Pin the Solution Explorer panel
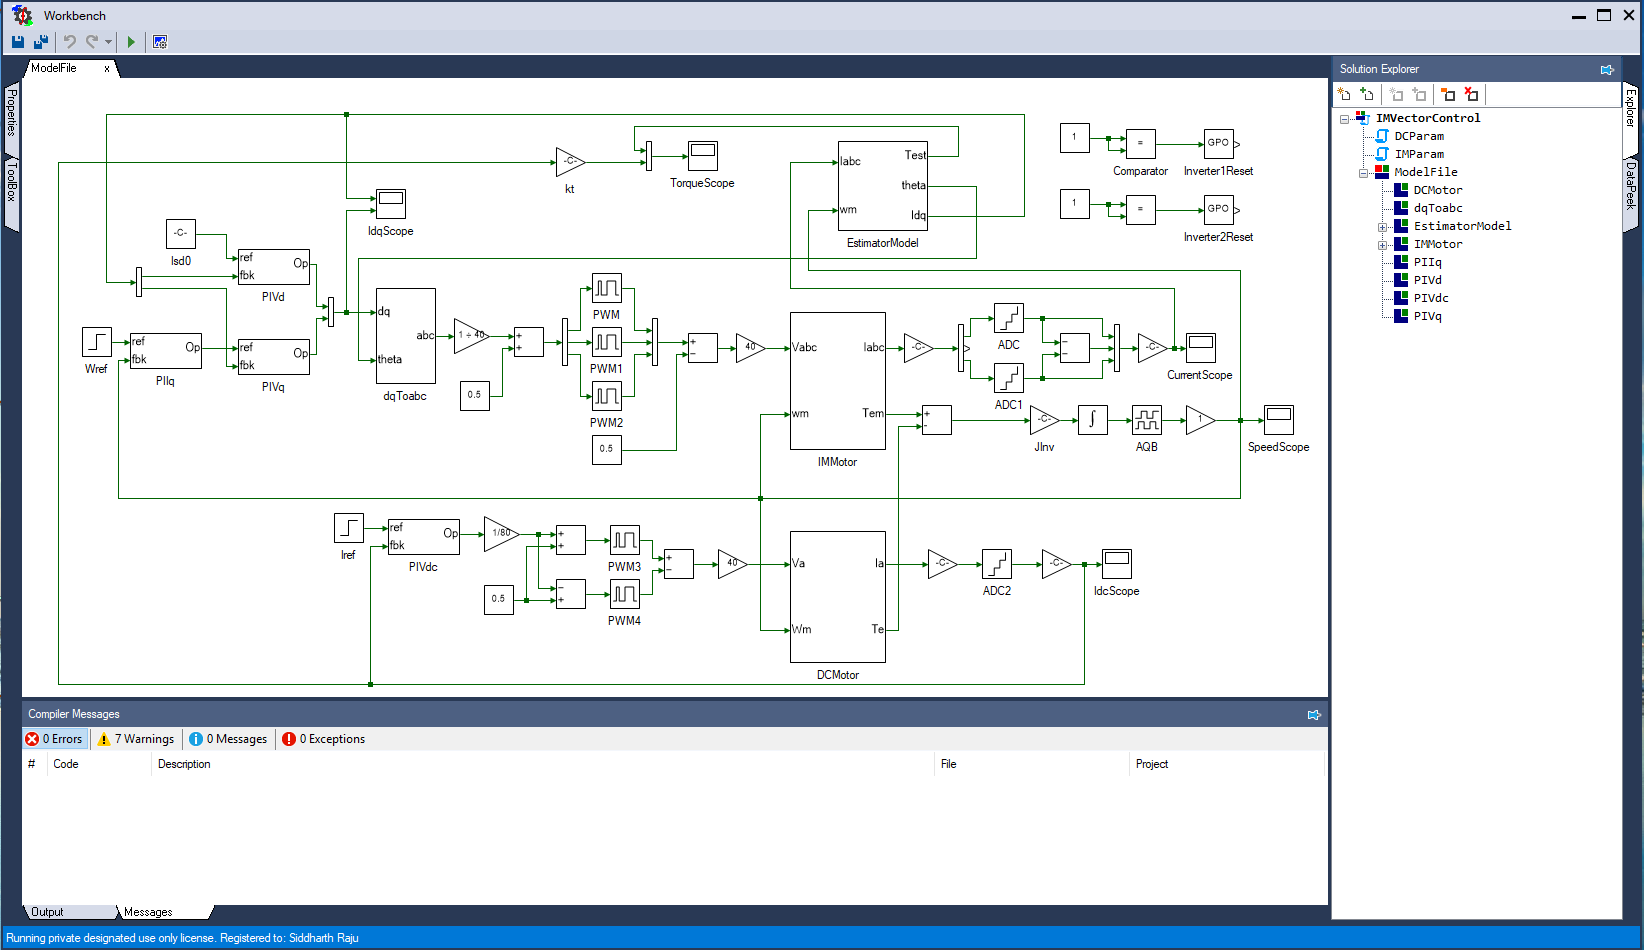This screenshot has height=950, width=1644. point(1607,70)
